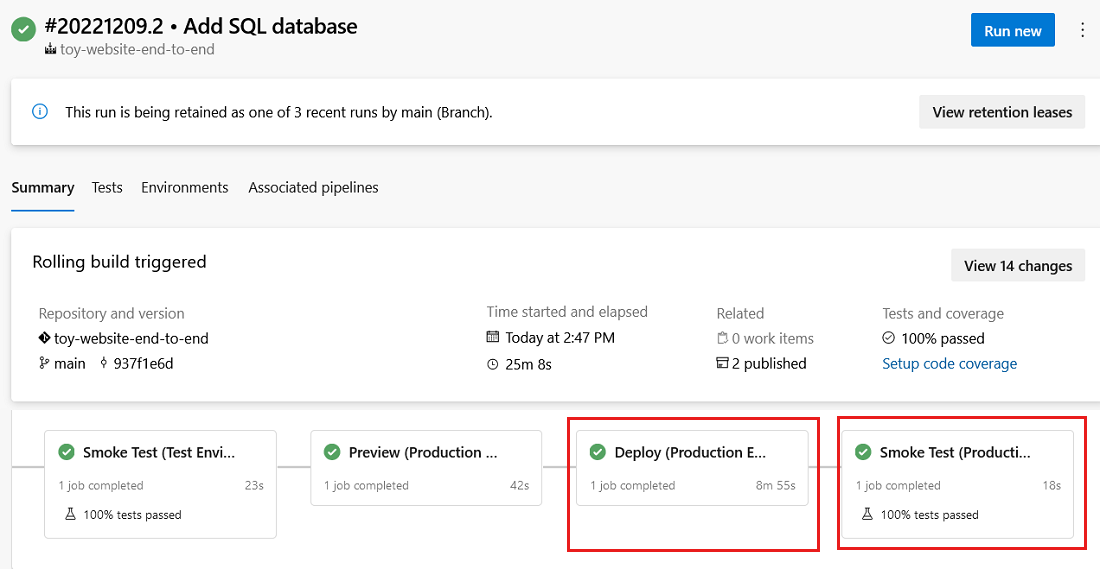Open the toy-website-end-to-end repository link

click(x=131, y=338)
